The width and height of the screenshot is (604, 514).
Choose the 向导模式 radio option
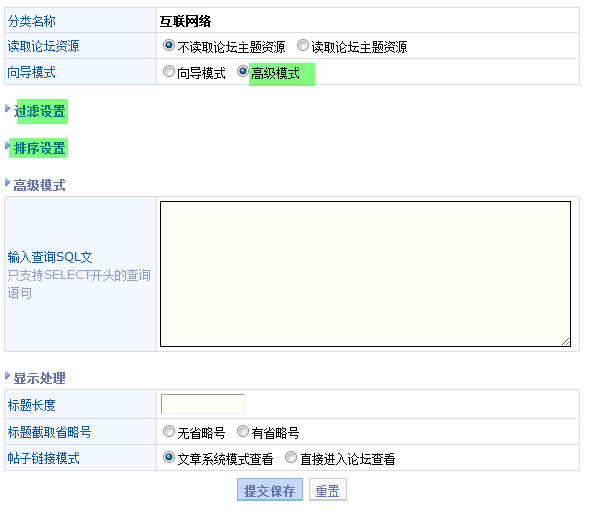tap(169, 72)
